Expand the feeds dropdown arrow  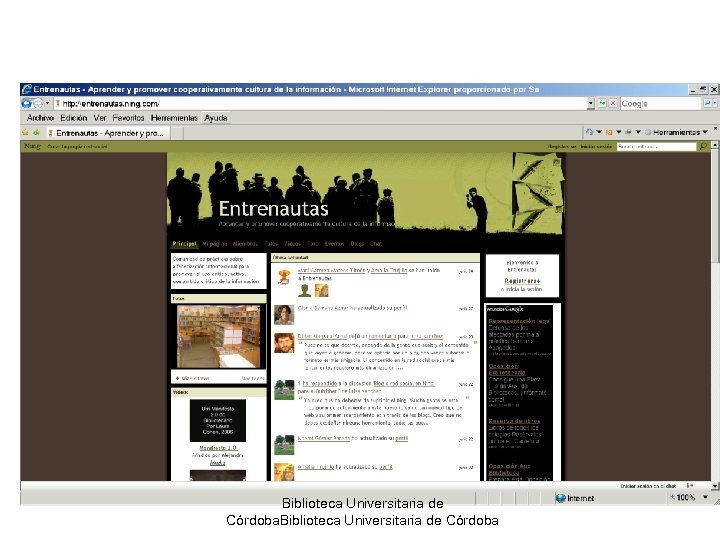pos(619,132)
